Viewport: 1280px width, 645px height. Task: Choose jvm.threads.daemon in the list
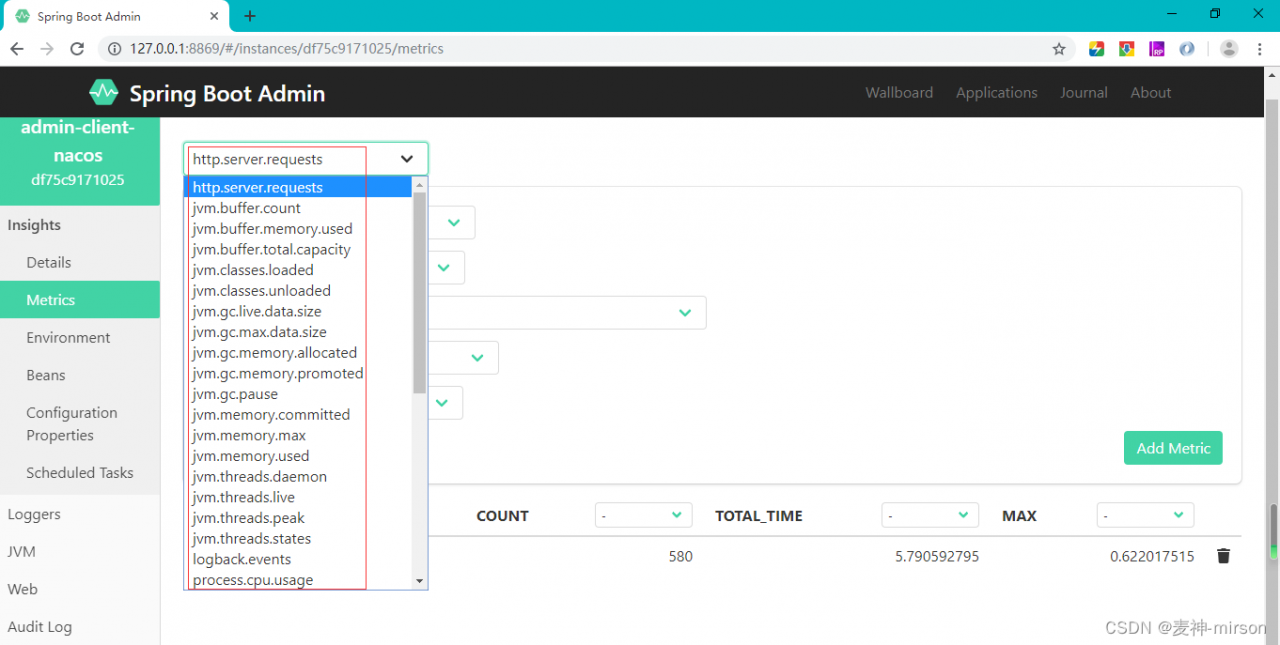[299, 477]
